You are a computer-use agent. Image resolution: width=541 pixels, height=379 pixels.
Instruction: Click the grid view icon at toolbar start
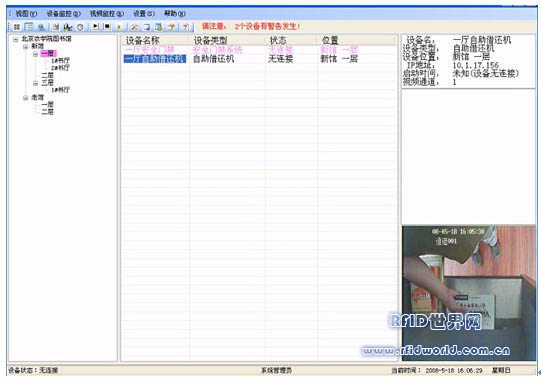(x=17, y=27)
